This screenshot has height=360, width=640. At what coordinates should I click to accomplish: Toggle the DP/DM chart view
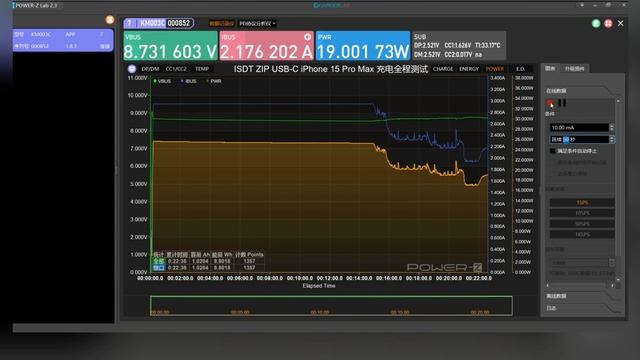coord(150,69)
